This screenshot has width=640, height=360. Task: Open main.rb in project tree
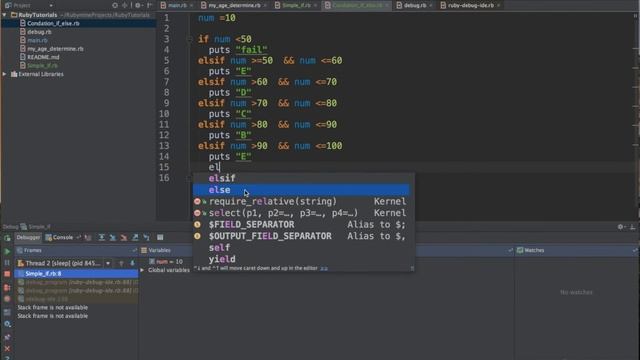[x=37, y=40]
